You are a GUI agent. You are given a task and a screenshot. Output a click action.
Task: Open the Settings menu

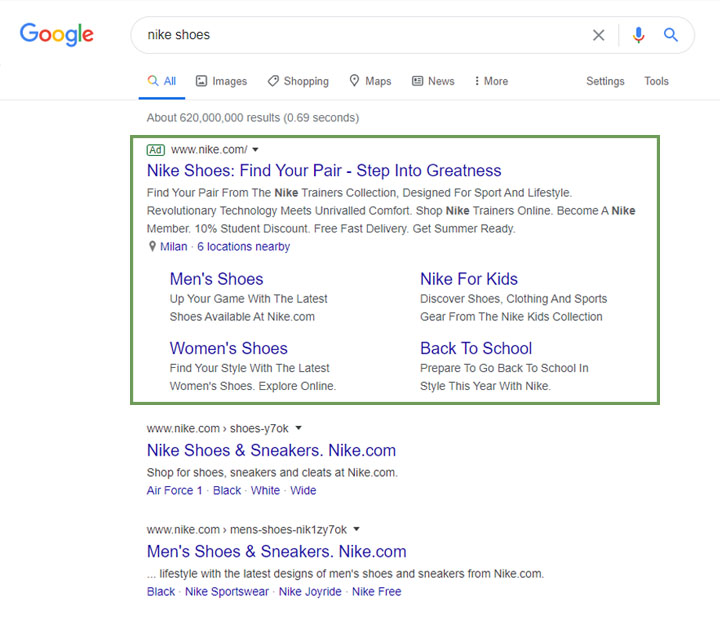tap(605, 81)
